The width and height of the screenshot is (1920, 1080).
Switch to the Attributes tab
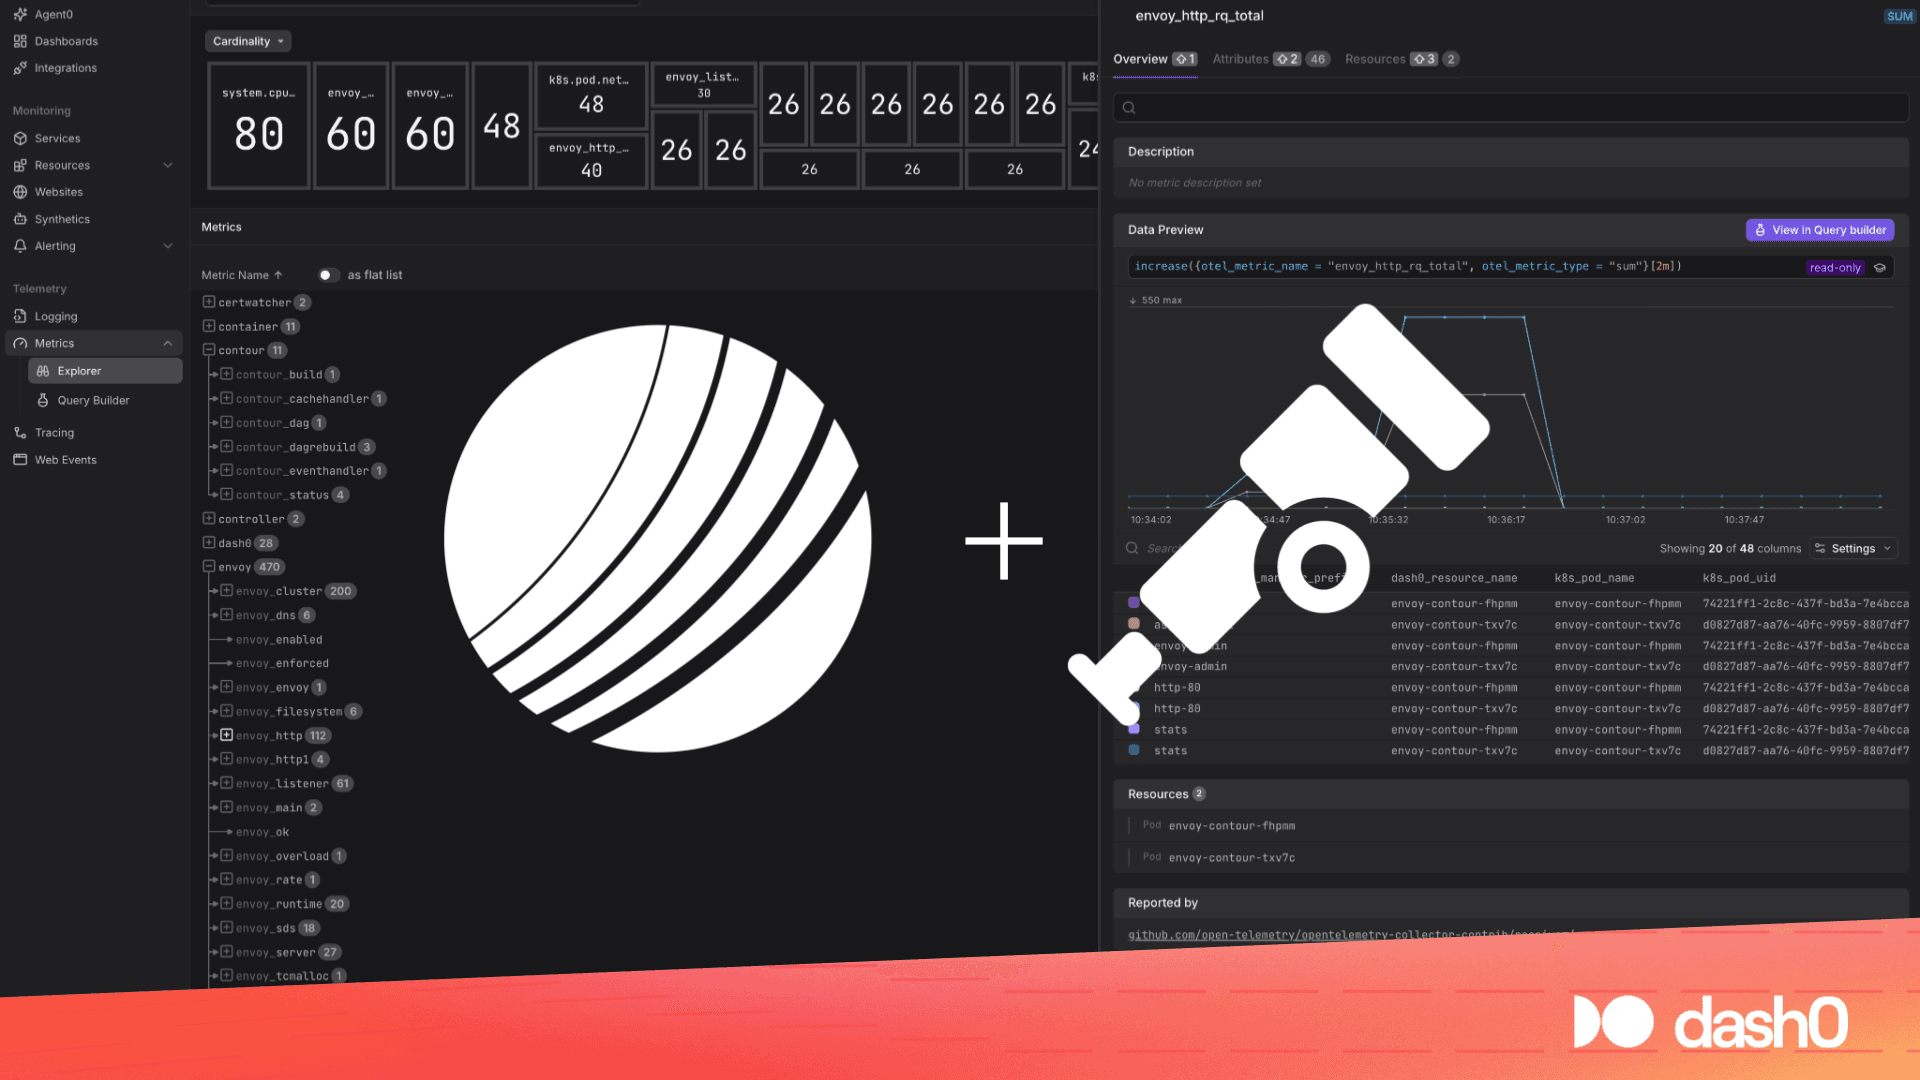(x=1271, y=59)
